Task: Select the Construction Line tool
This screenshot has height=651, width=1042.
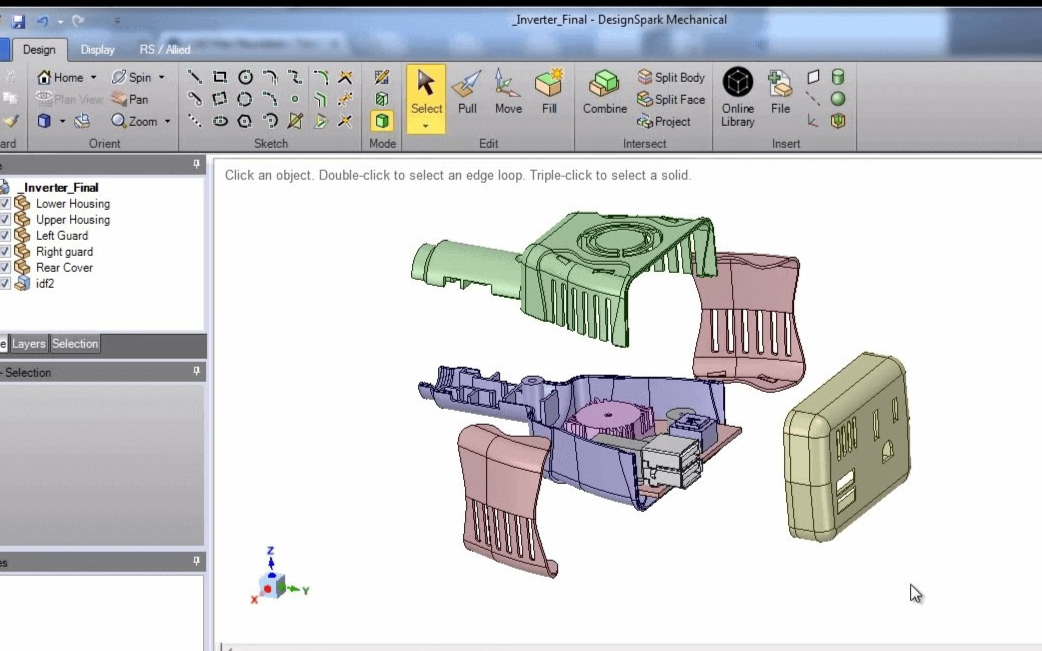Action: click(194, 121)
